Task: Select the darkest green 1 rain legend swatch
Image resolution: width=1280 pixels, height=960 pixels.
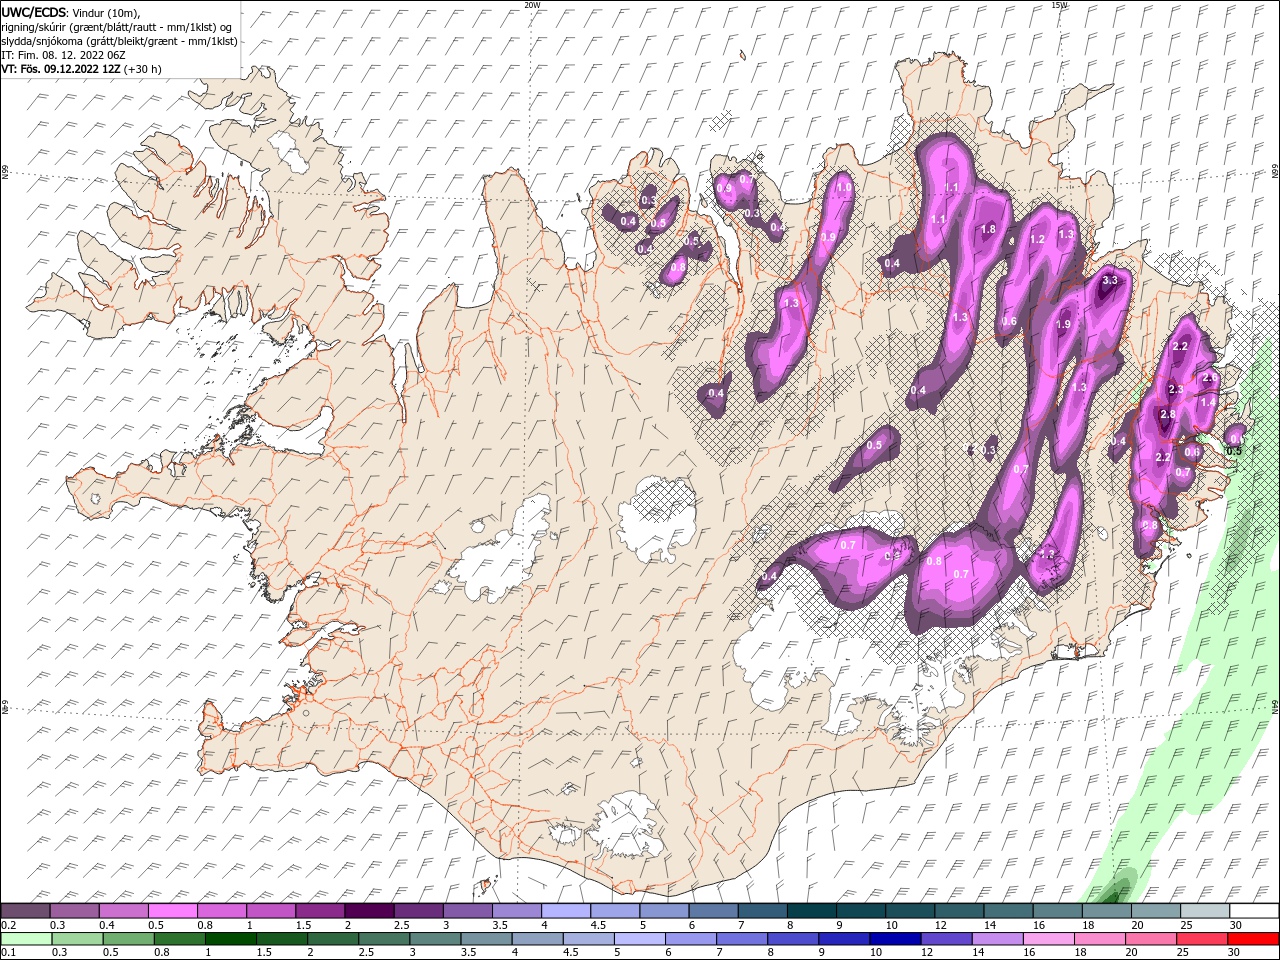Action: [x=231, y=939]
